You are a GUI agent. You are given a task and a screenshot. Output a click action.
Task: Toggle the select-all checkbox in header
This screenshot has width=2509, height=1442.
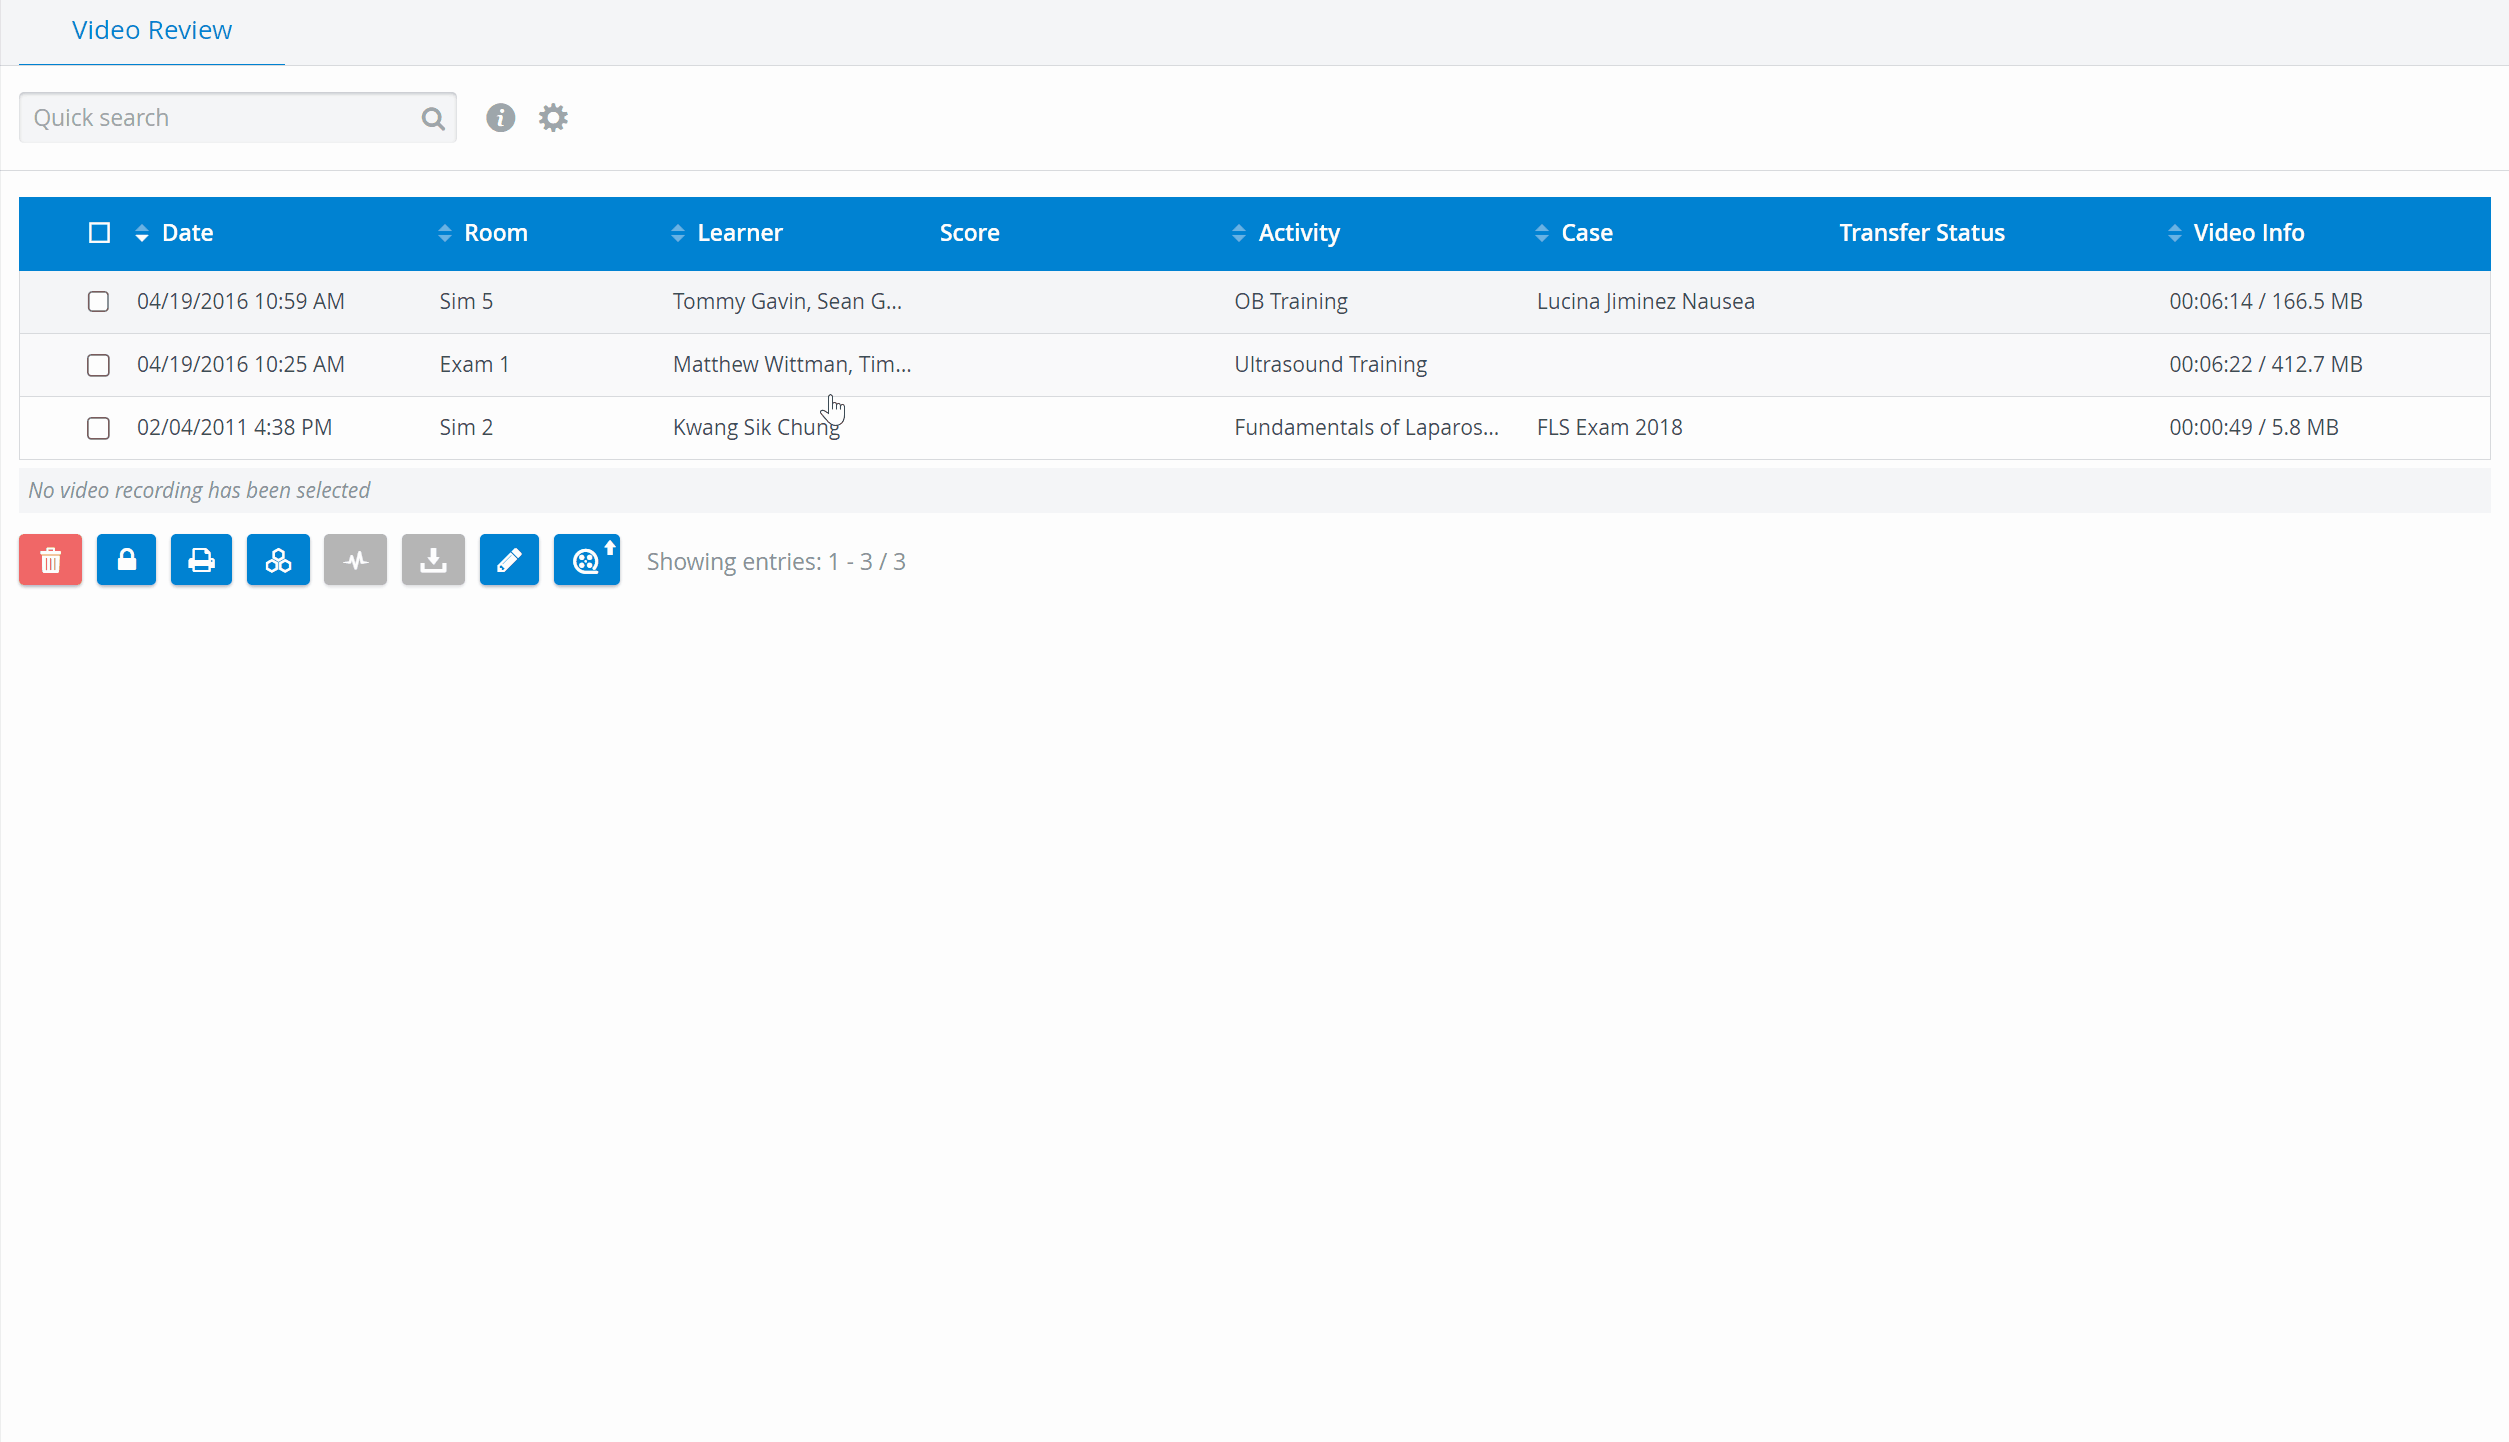click(99, 233)
